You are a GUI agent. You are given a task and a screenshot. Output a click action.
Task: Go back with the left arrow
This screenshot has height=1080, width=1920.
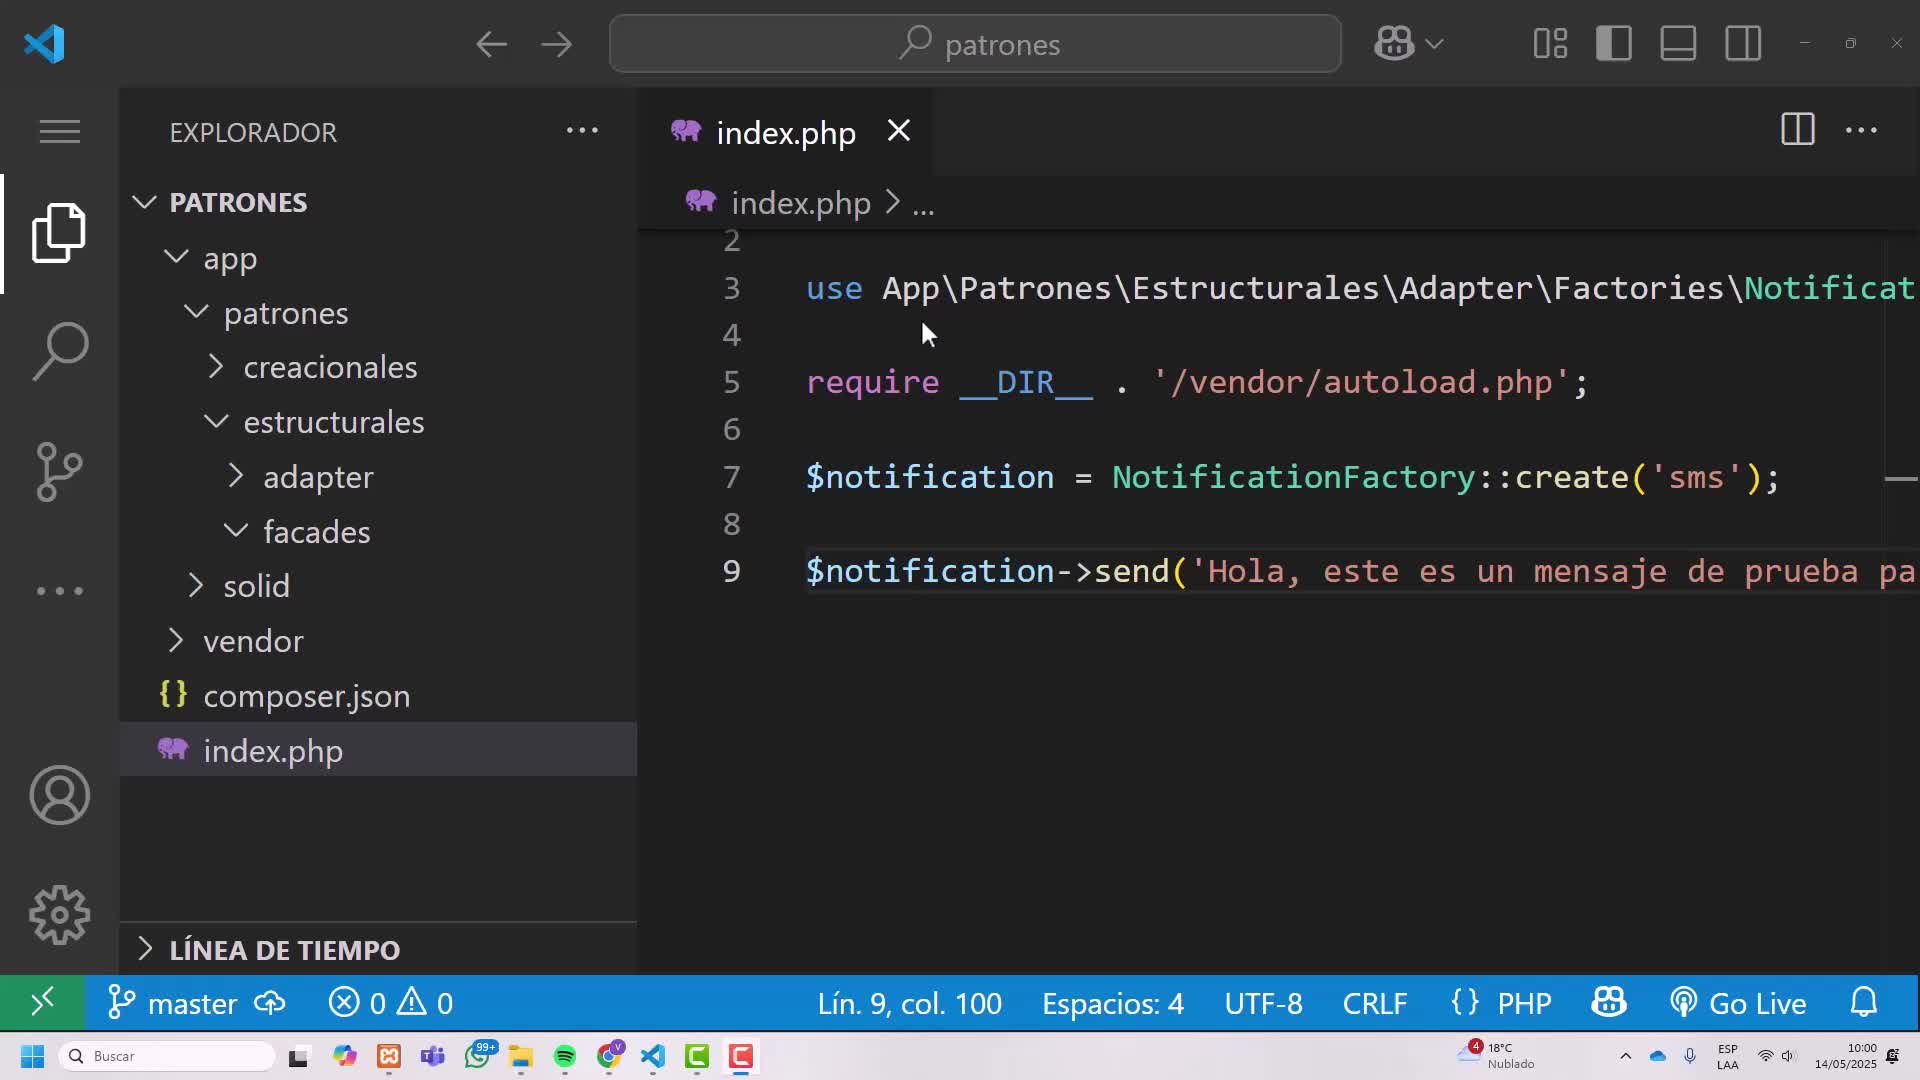[x=491, y=44]
